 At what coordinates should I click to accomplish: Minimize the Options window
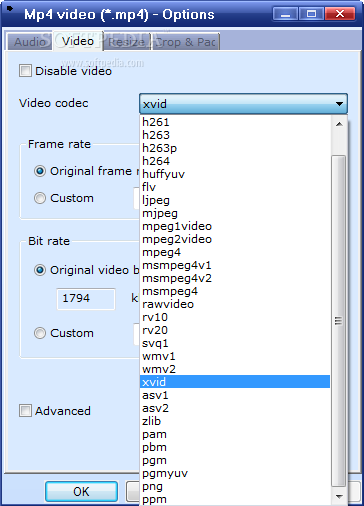[x=285, y=14]
